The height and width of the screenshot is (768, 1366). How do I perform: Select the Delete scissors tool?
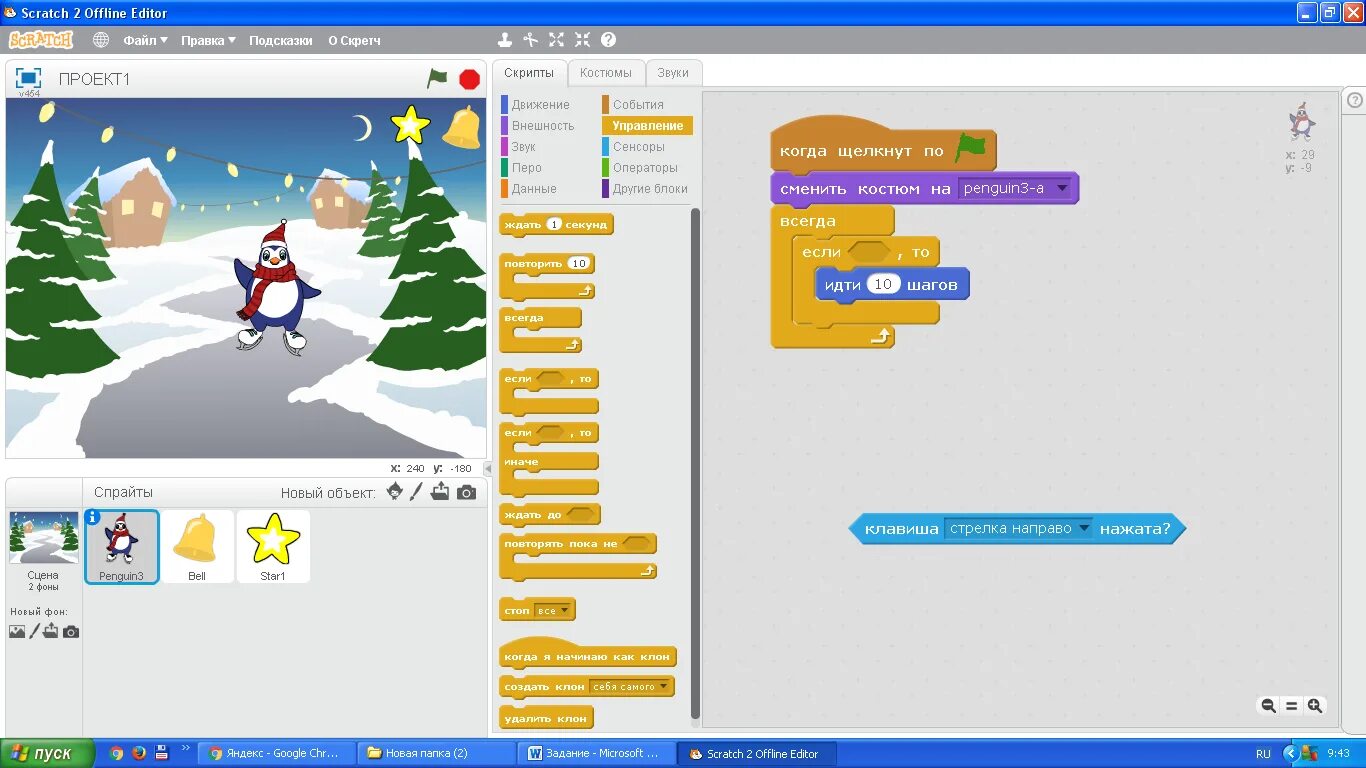tap(531, 40)
